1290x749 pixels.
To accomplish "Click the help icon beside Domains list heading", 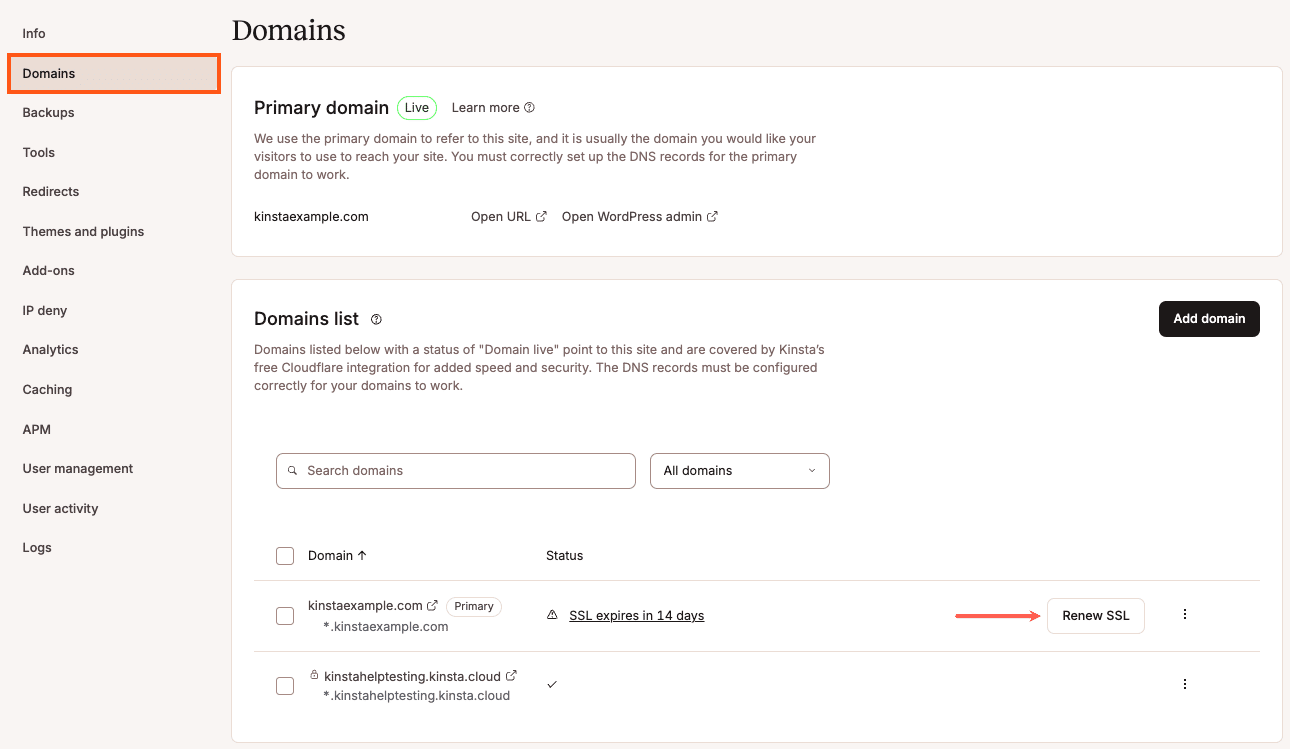I will pos(376,318).
